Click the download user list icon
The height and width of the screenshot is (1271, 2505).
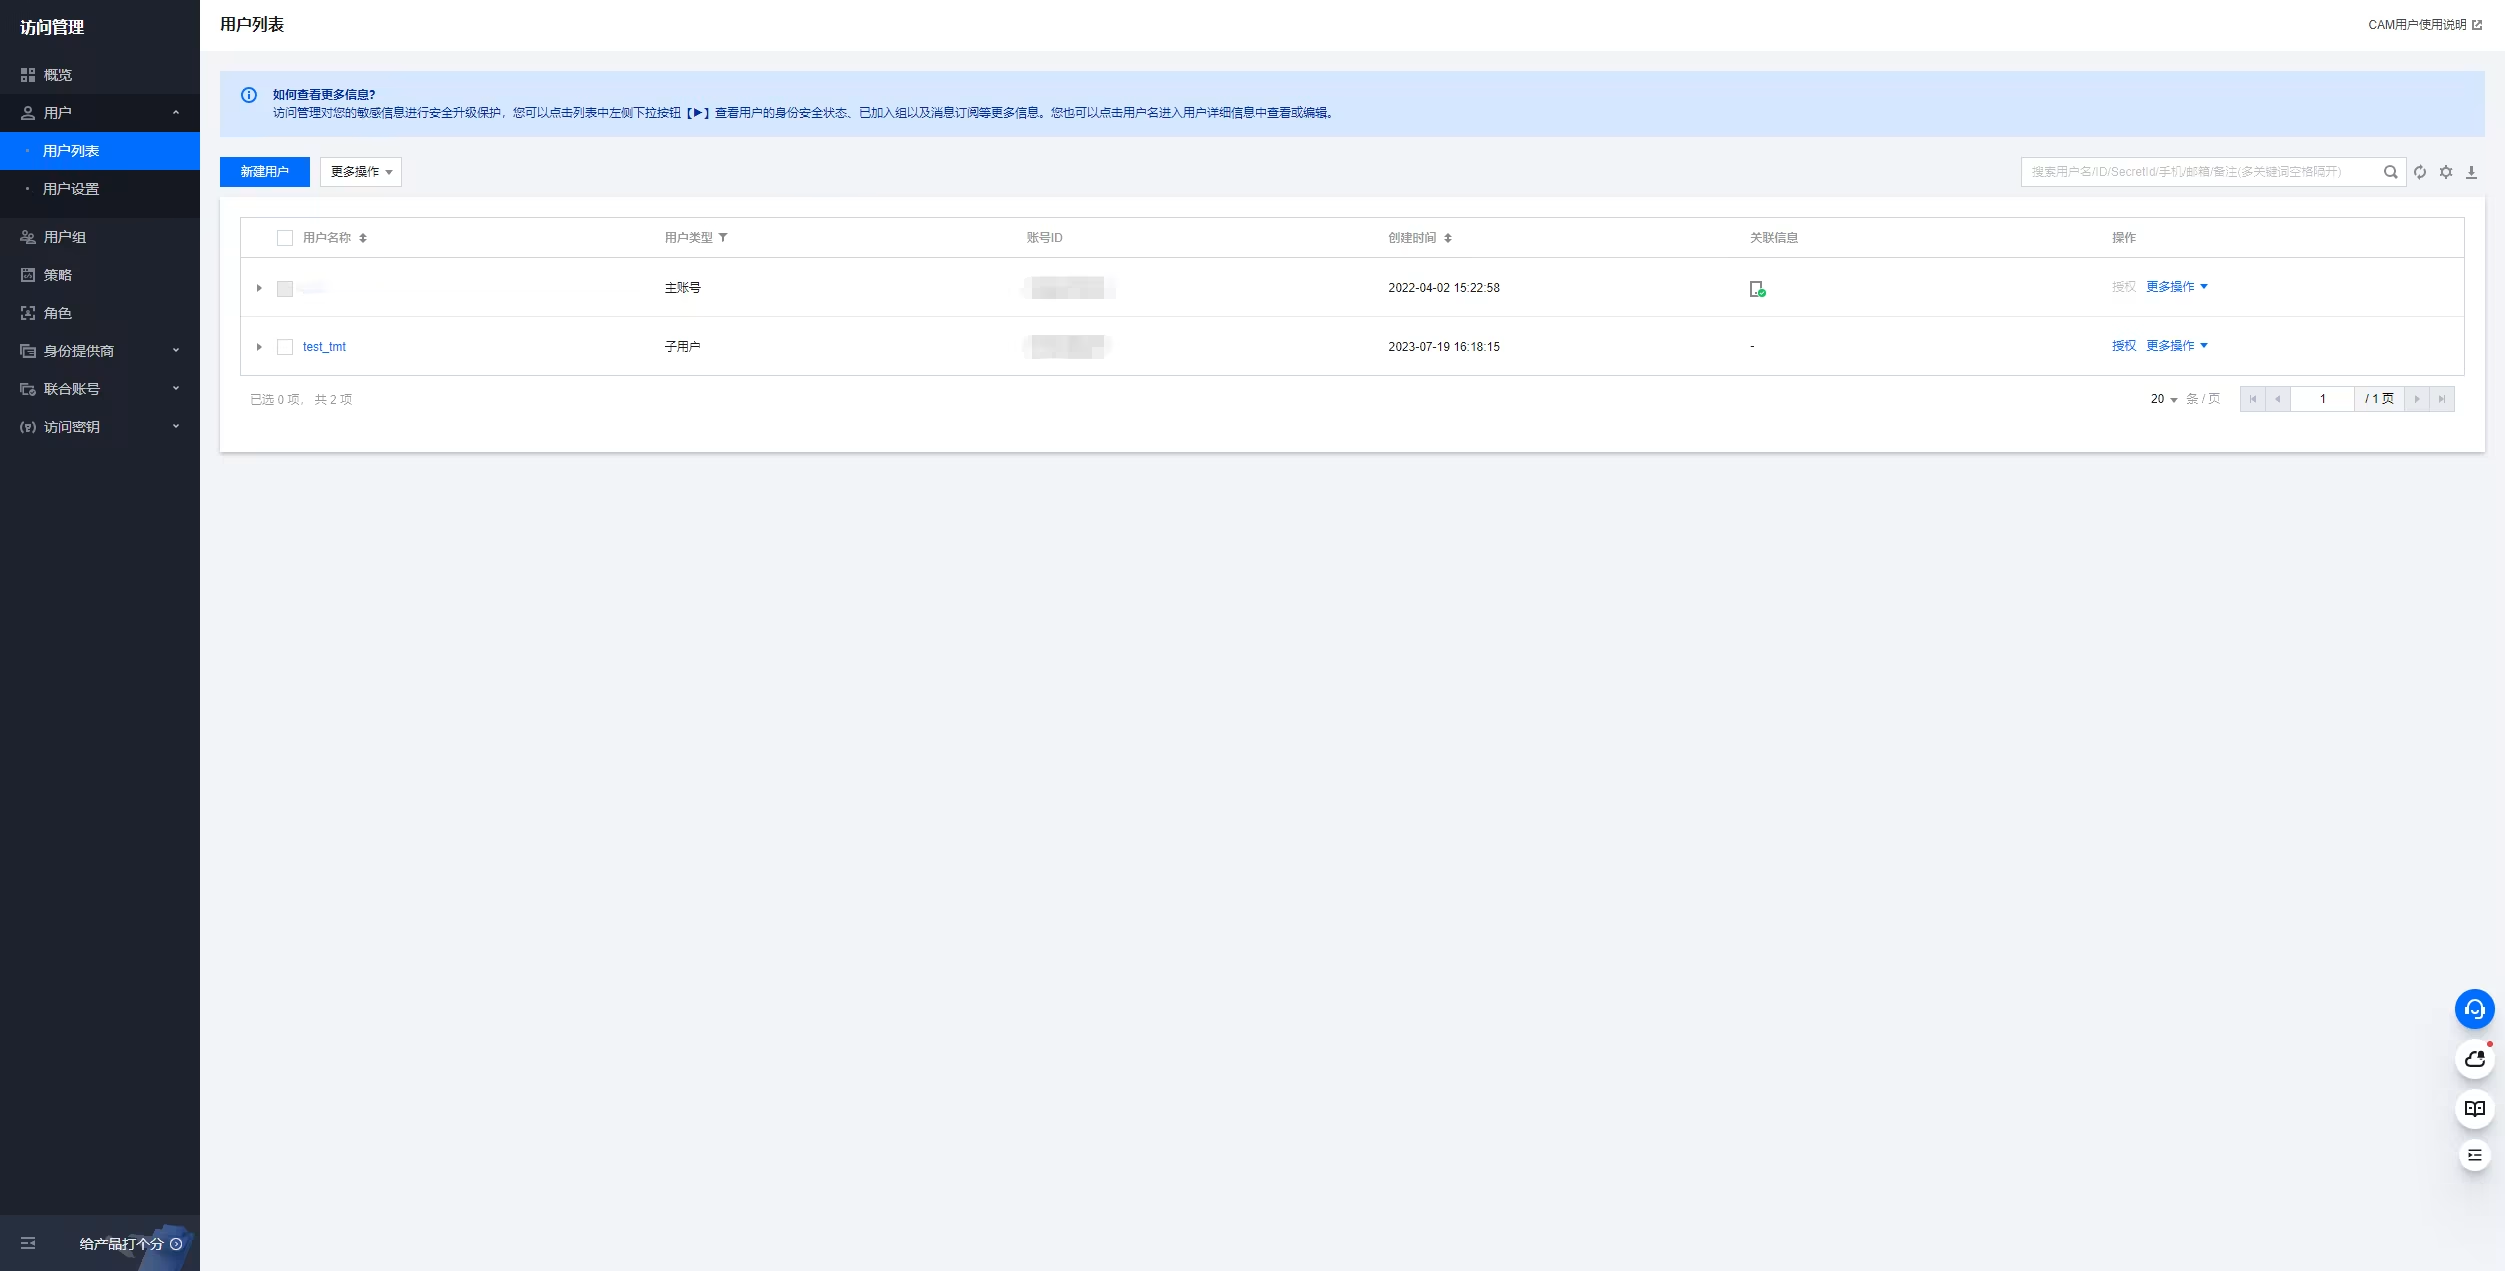[x=2471, y=172]
